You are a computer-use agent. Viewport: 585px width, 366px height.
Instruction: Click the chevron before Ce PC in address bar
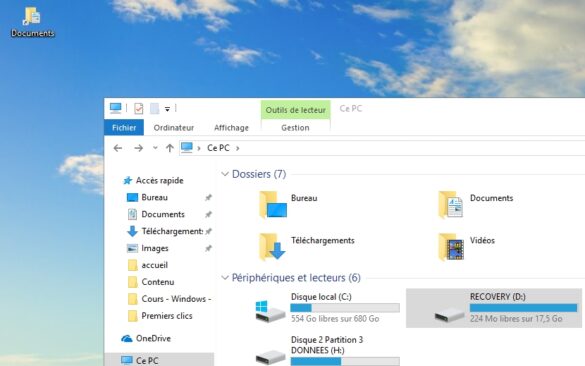tap(199, 148)
